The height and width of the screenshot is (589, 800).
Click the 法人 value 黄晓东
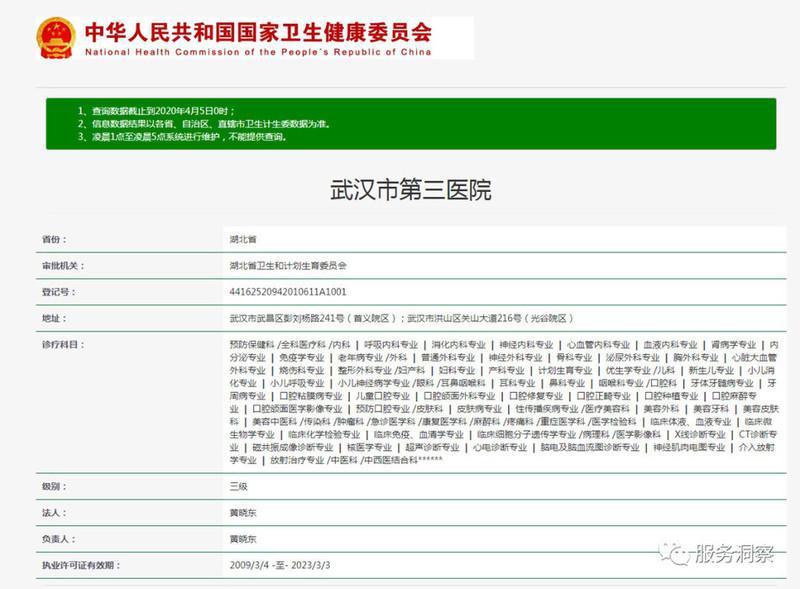(x=241, y=512)
